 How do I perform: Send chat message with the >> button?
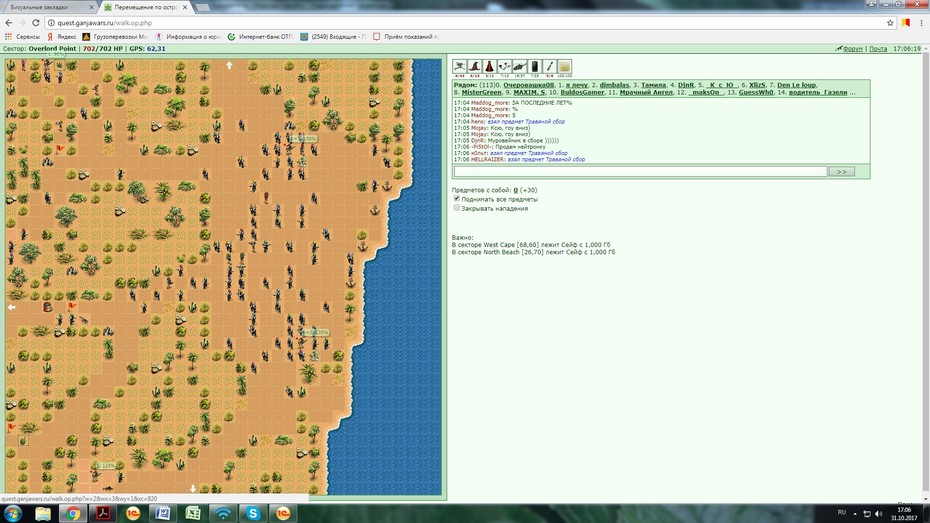pos(841,171)
